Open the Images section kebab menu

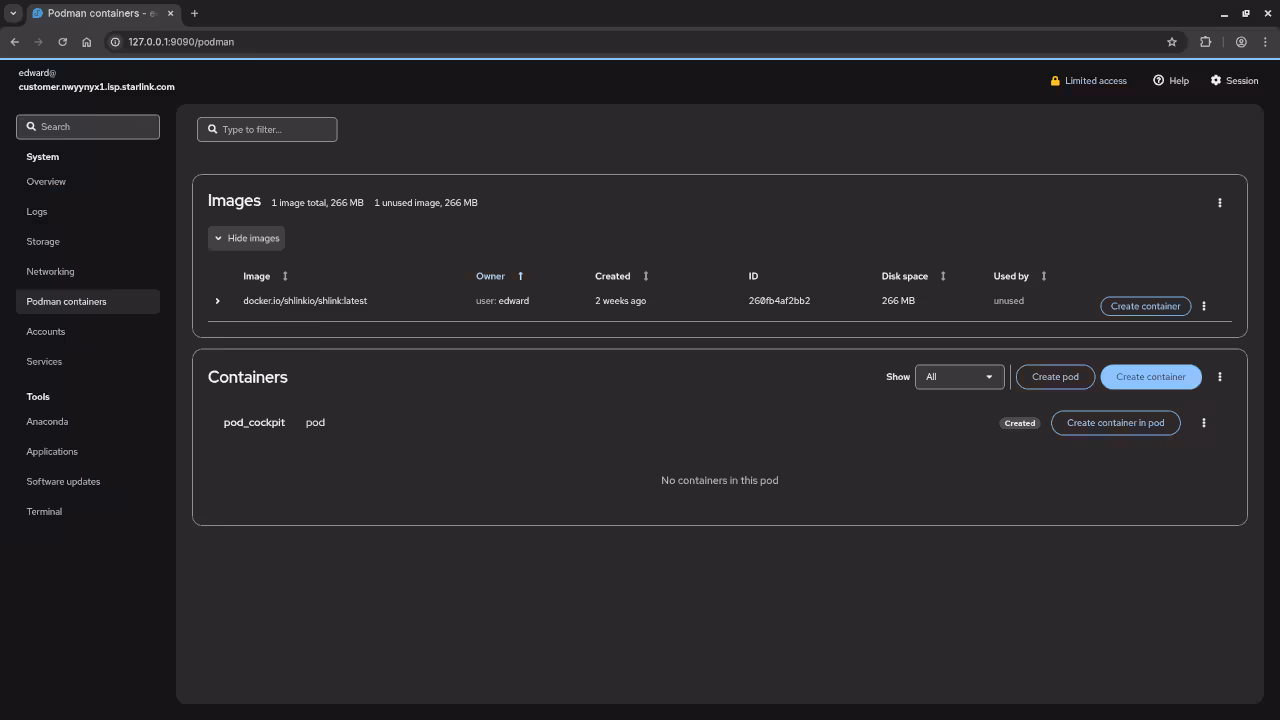point(1220,202)
